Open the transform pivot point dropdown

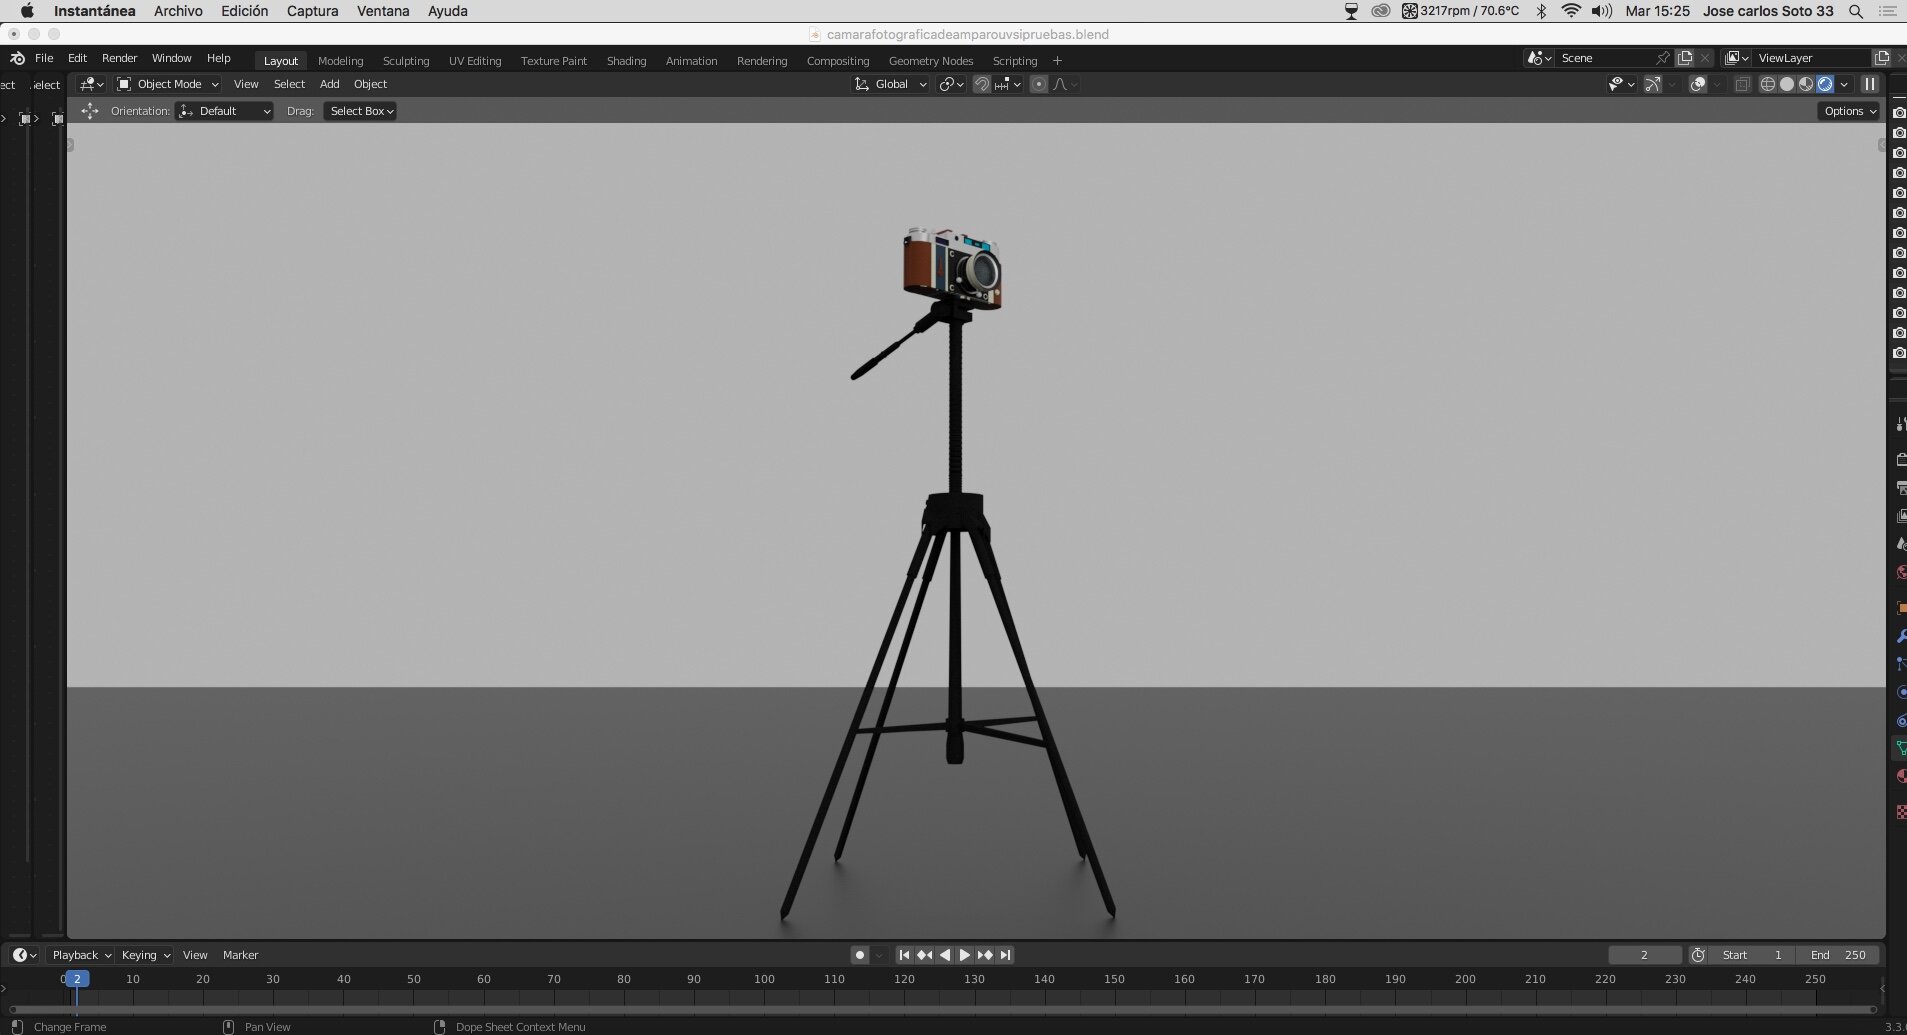[x=951, y=84]
